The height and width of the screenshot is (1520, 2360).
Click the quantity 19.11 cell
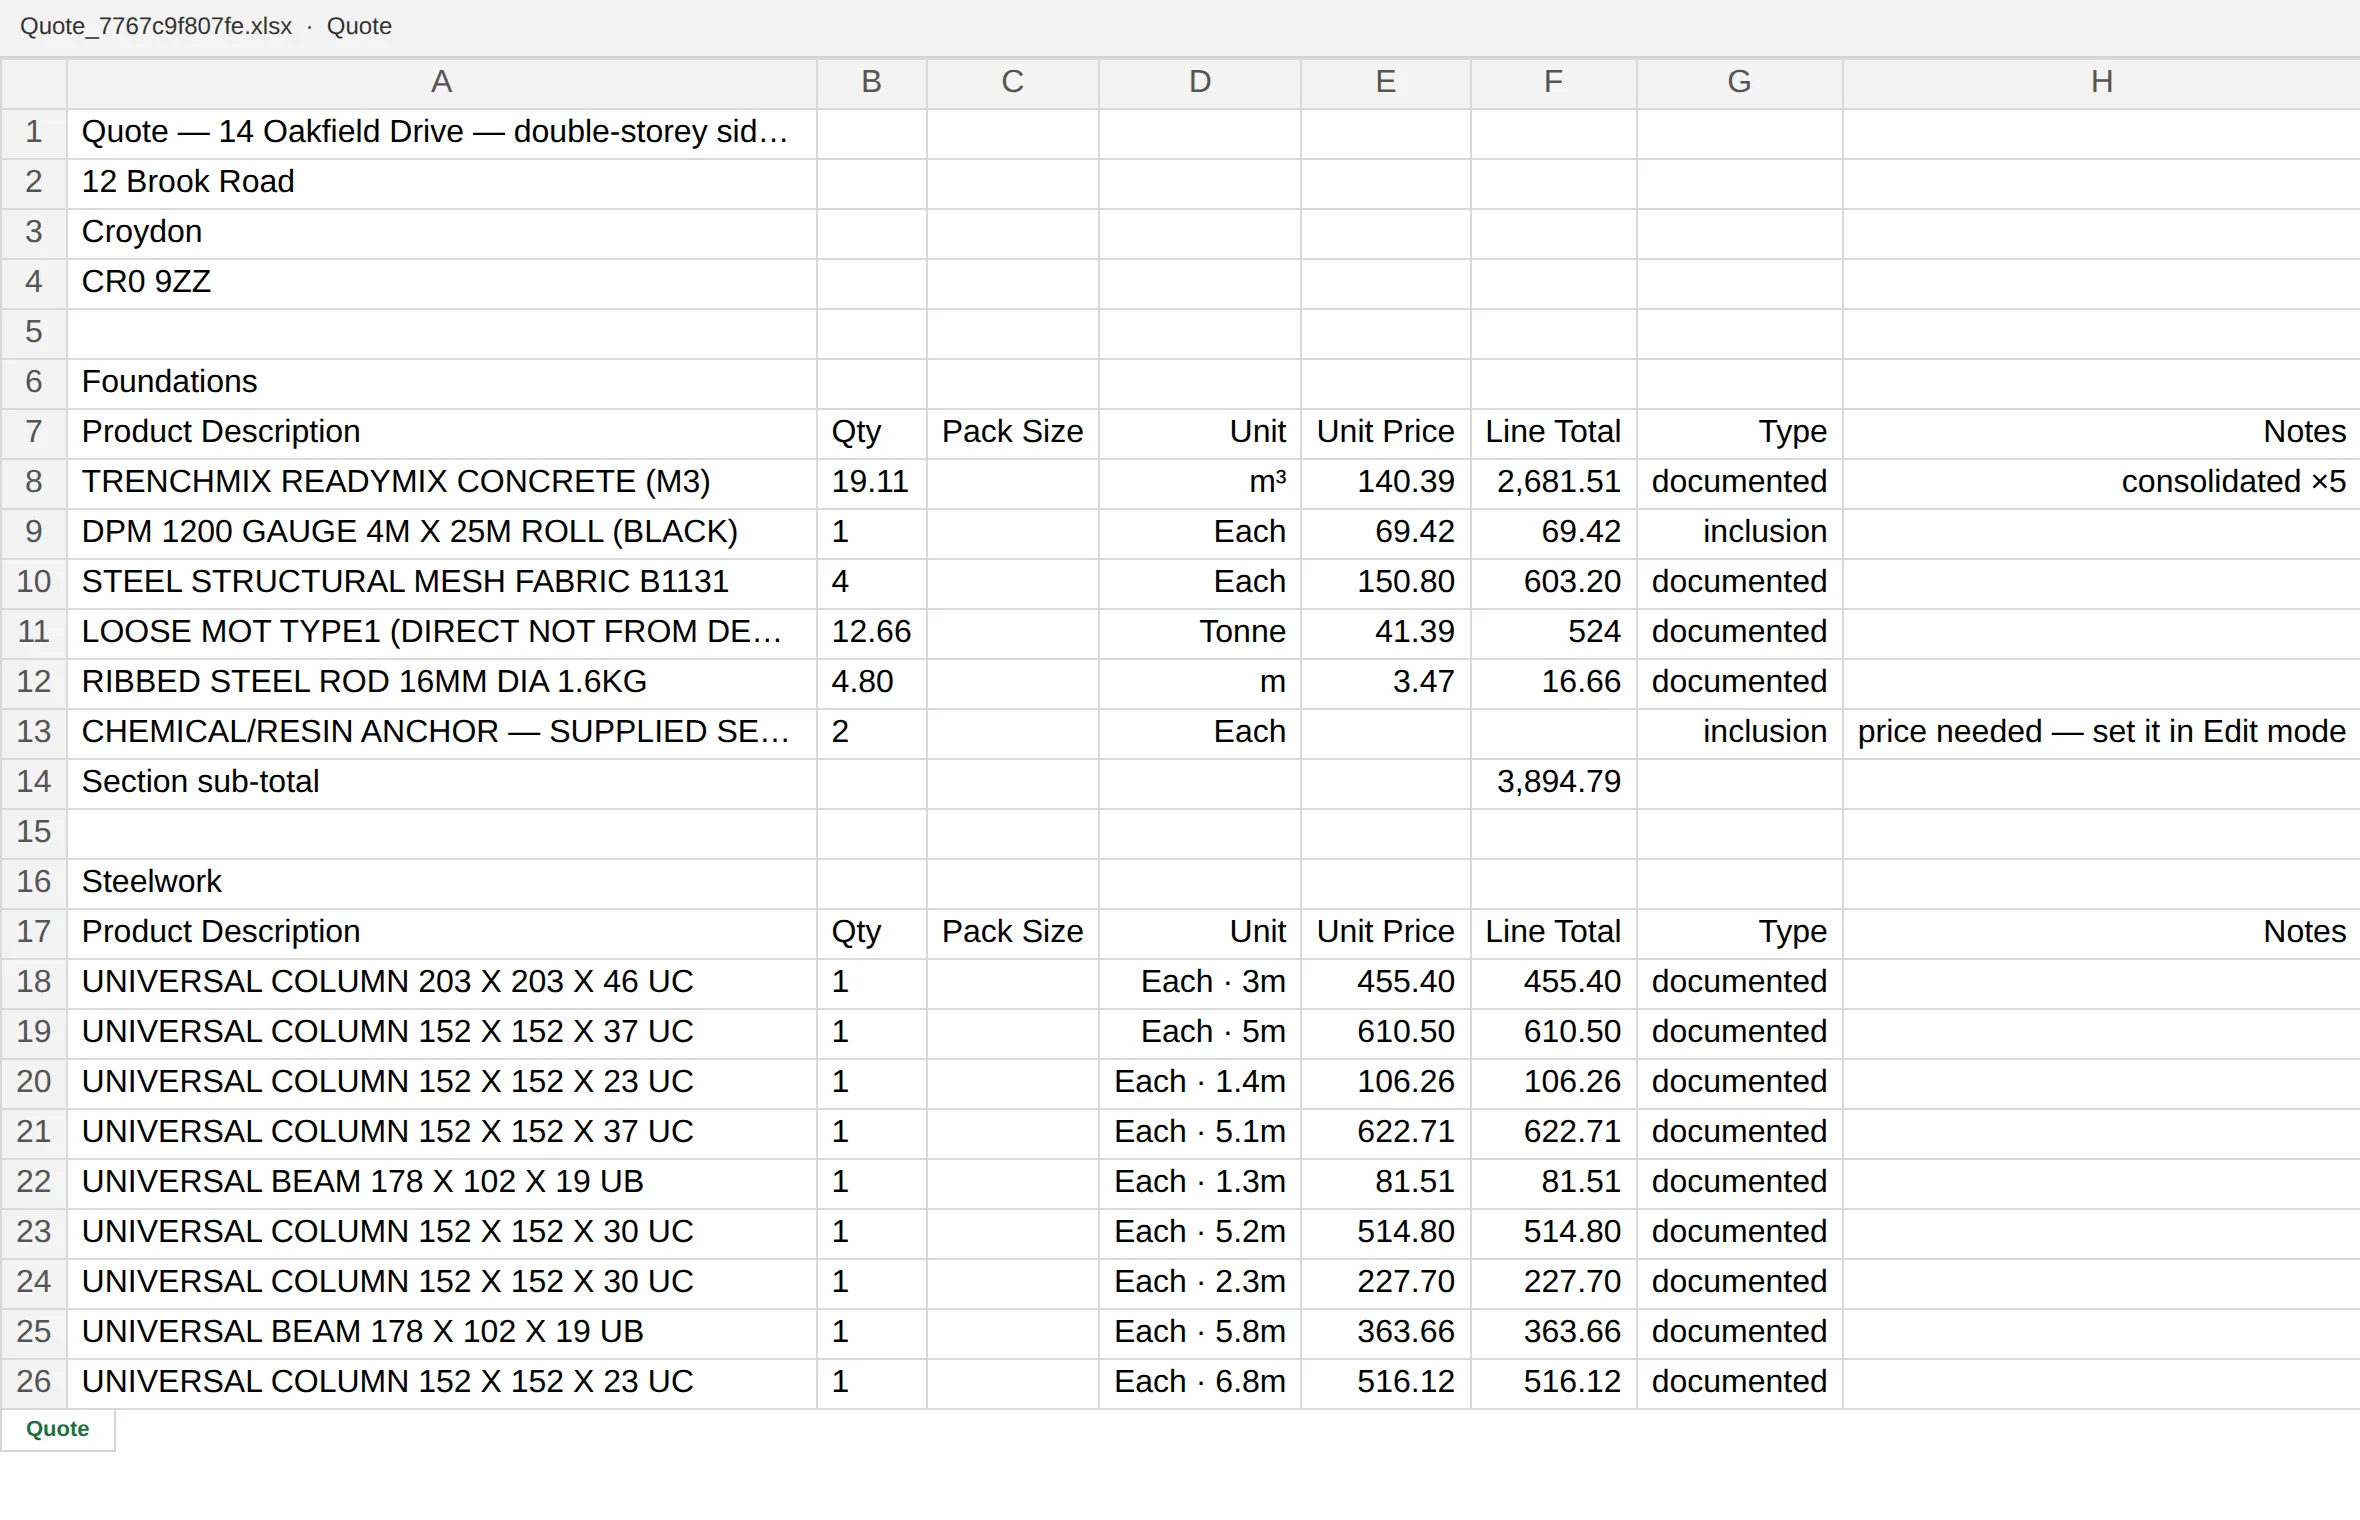tap(871, 482)
